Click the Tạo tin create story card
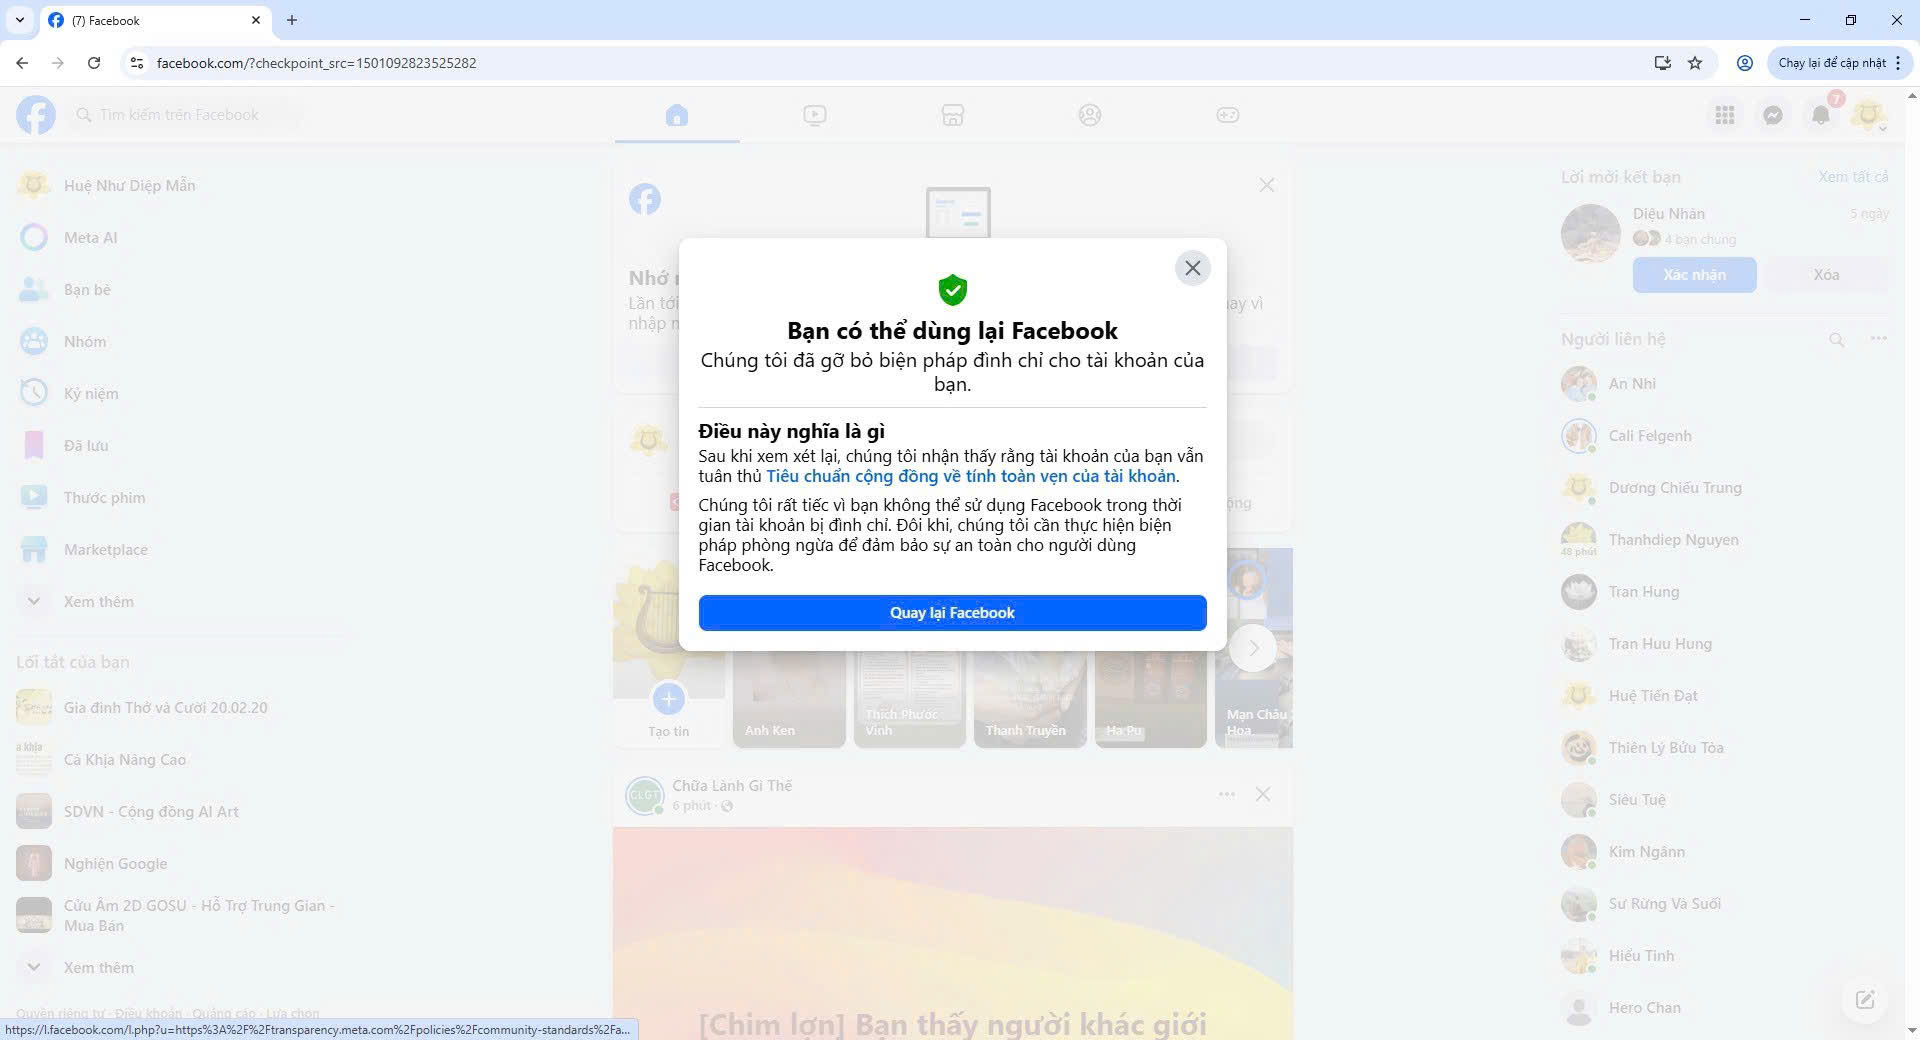The height and width of the screenshot is (1040, 1920). [669, 698]
